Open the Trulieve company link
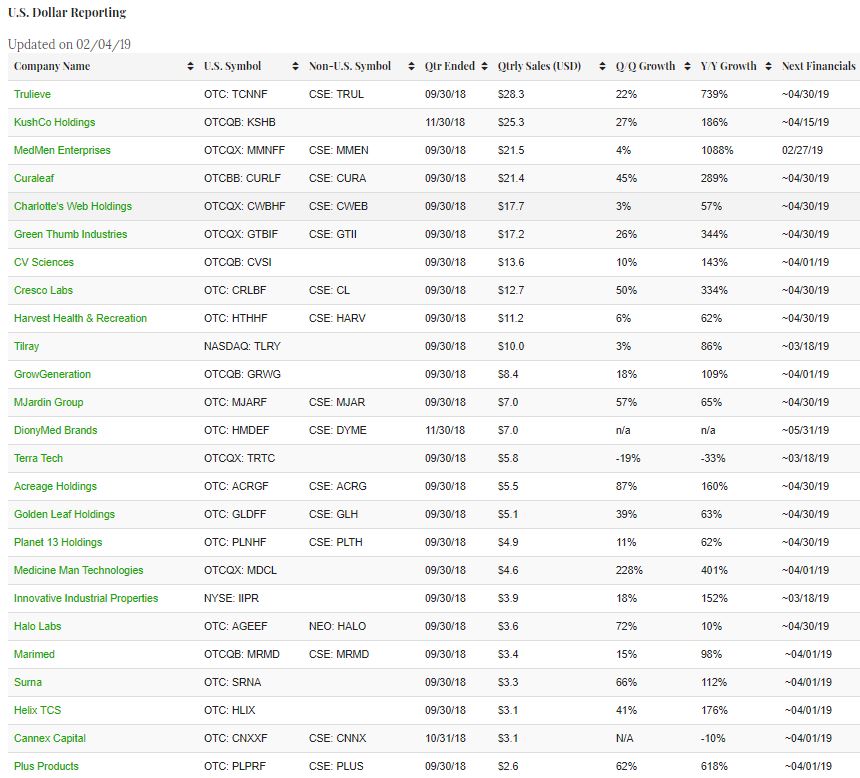 click(x=32, y=94)
